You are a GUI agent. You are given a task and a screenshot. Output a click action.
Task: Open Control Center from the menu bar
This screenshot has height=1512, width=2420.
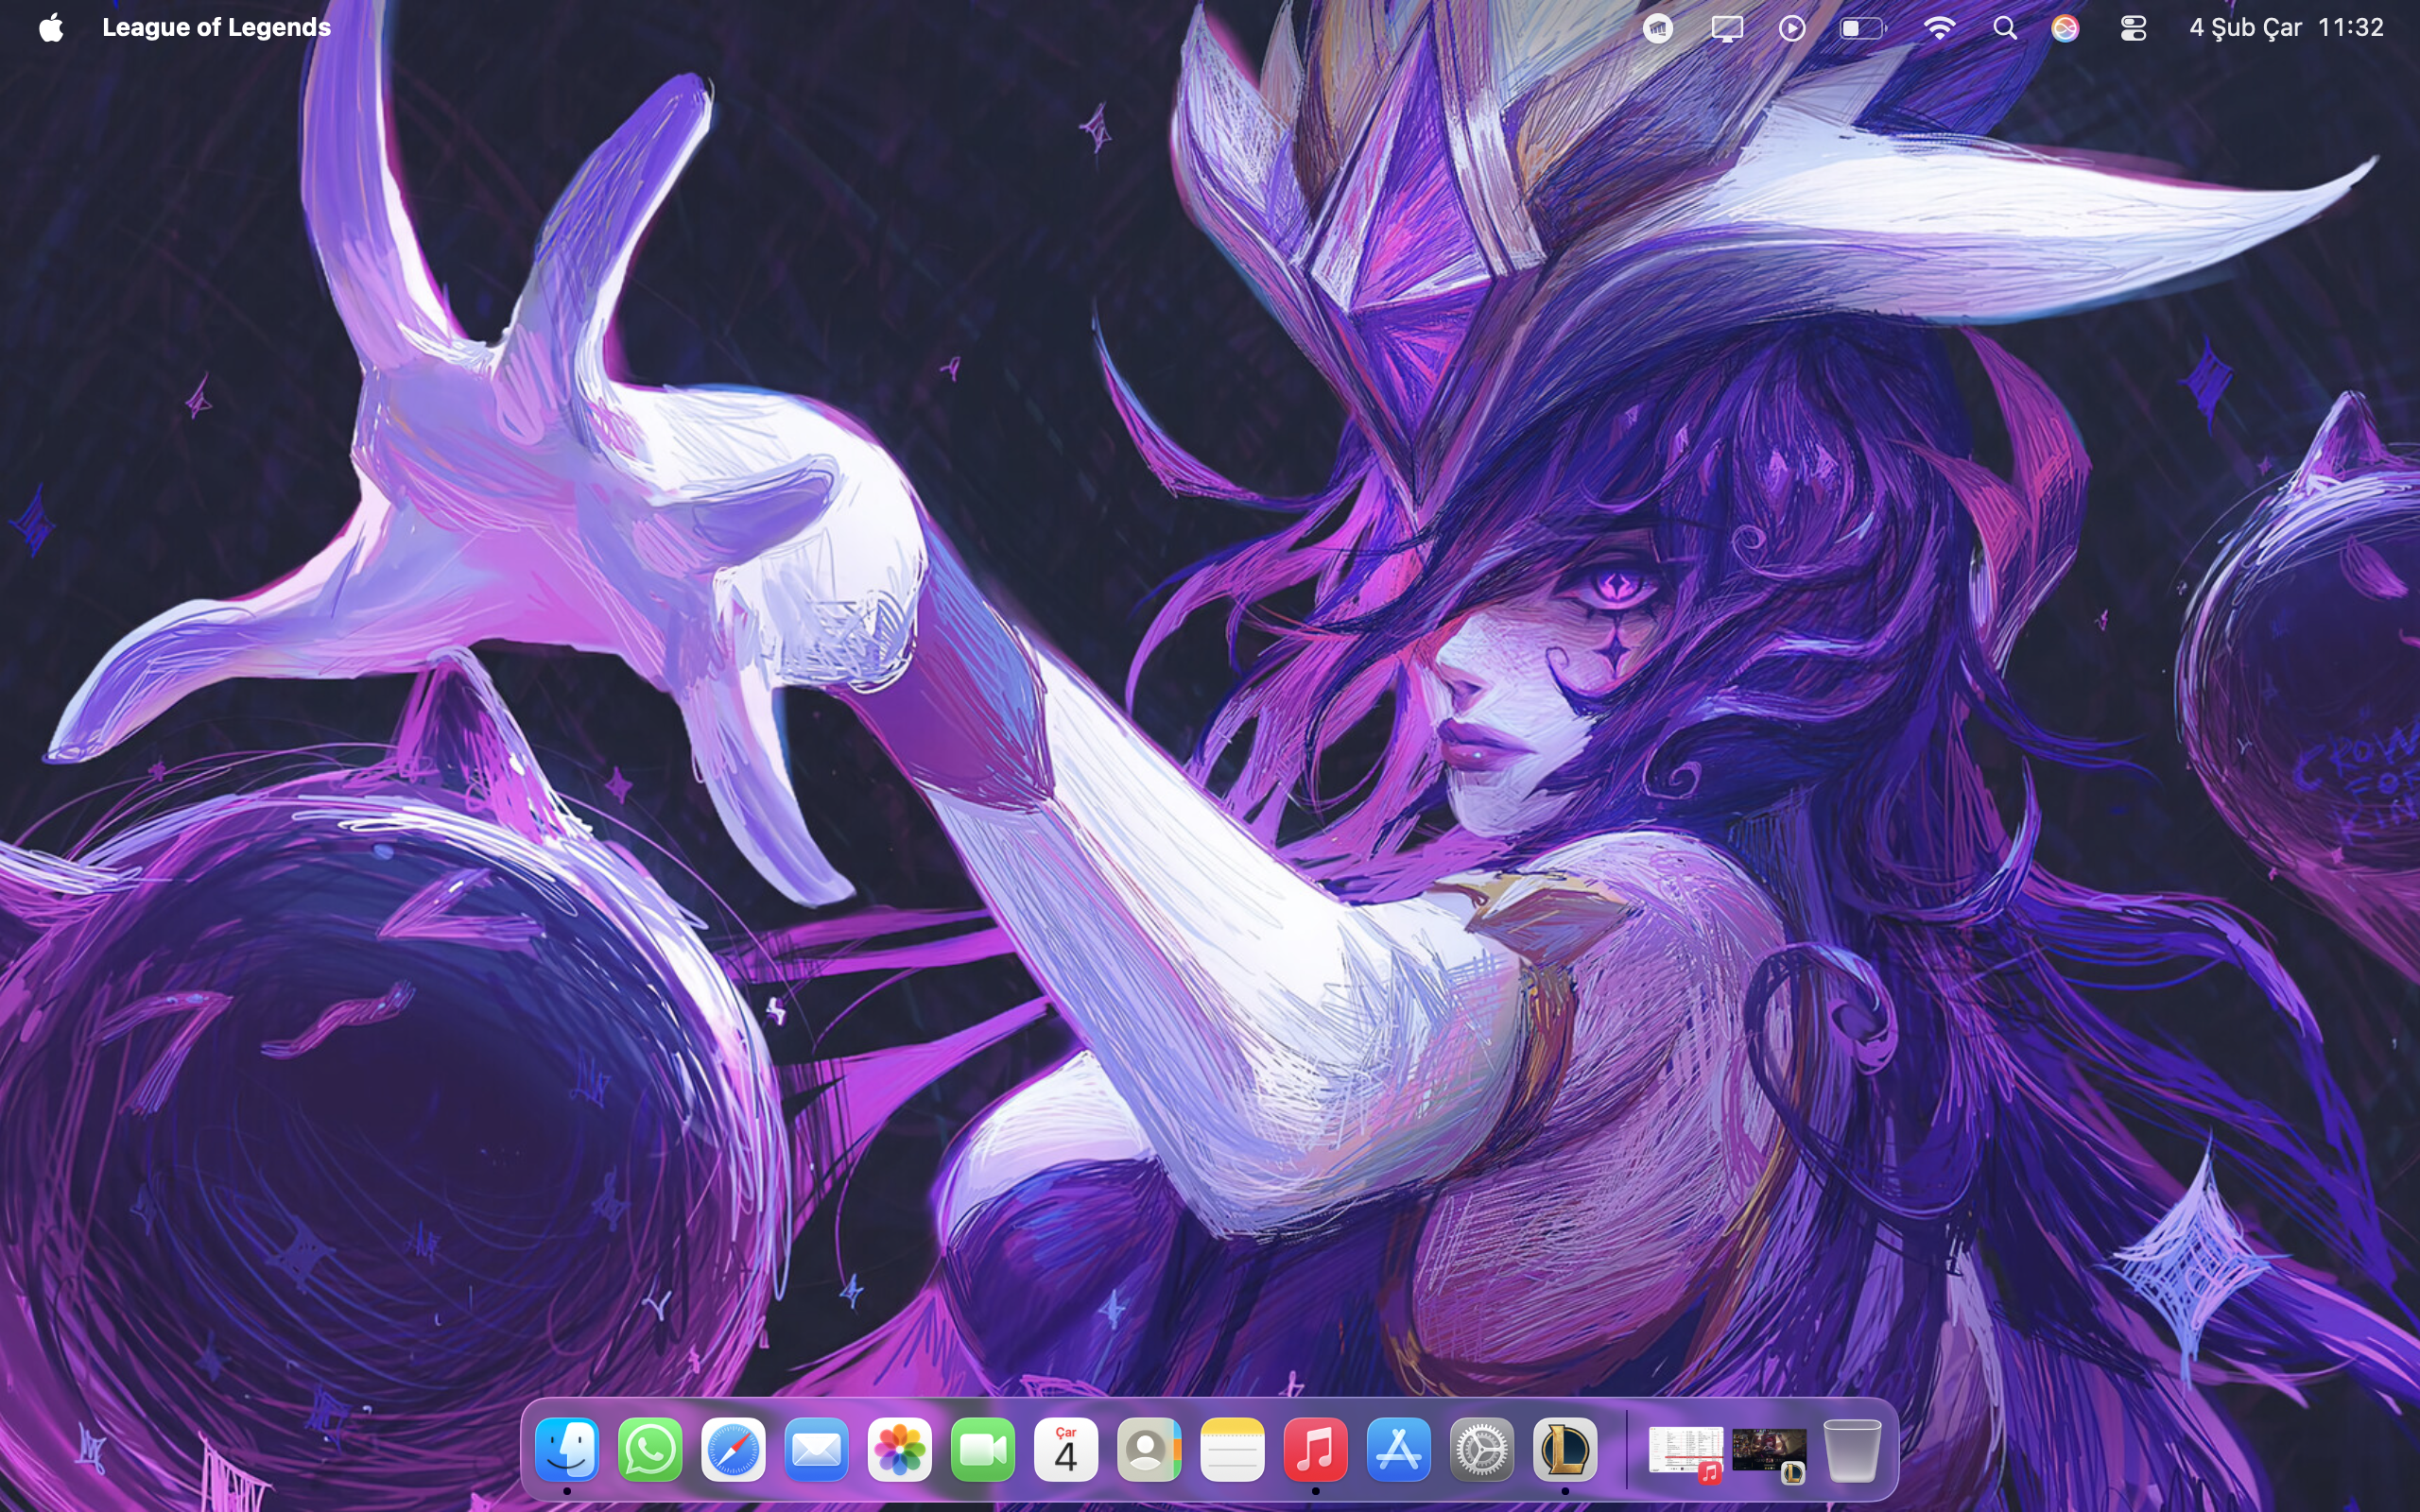(2133, 28)
